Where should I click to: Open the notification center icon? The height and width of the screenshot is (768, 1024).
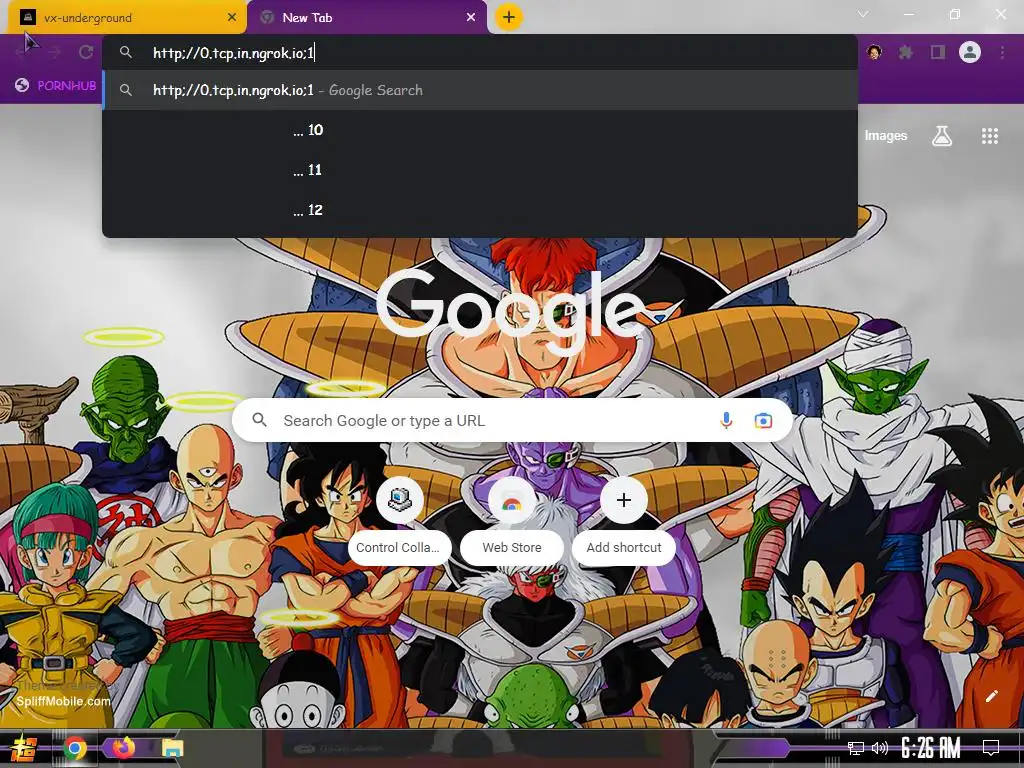click(991, 748)
